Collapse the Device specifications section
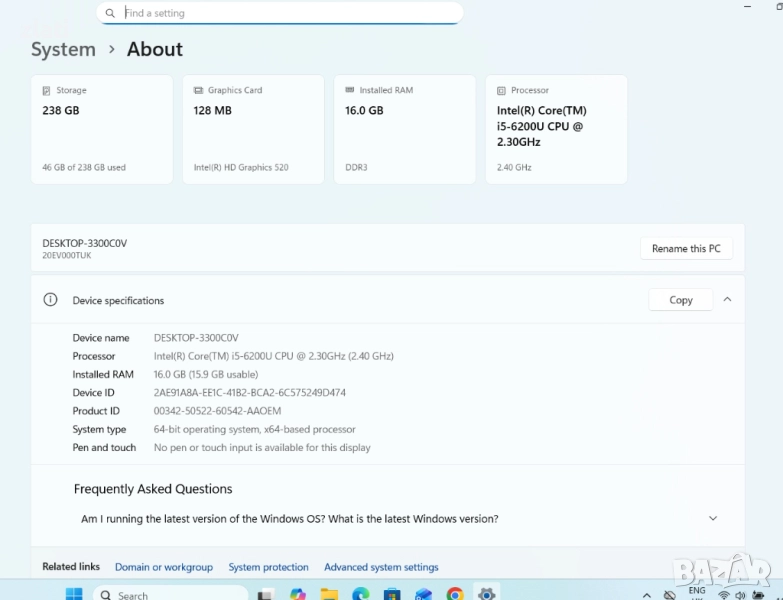This screenshot has width=783, height=600. pos(727,299)
